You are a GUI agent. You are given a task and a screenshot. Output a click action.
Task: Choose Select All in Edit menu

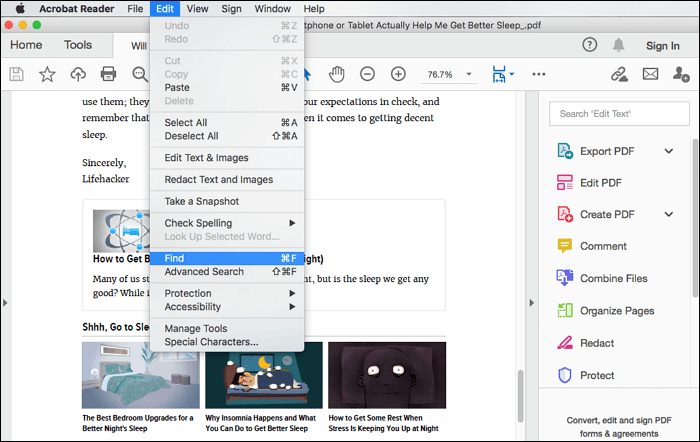[x=227, y=123]
